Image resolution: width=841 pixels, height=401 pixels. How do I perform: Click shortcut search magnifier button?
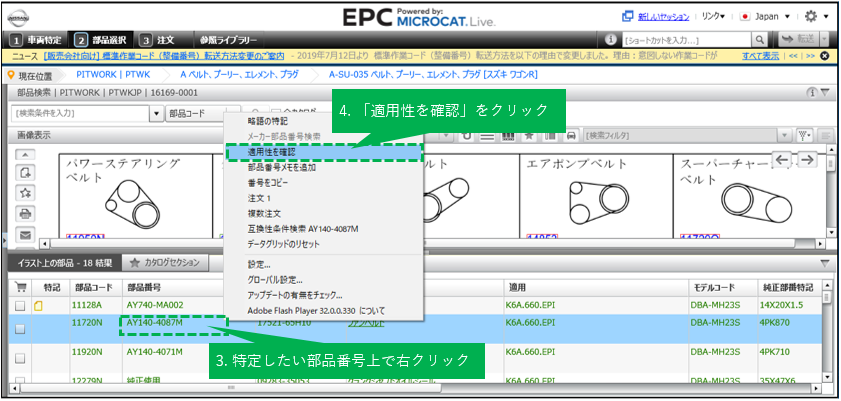759,40
